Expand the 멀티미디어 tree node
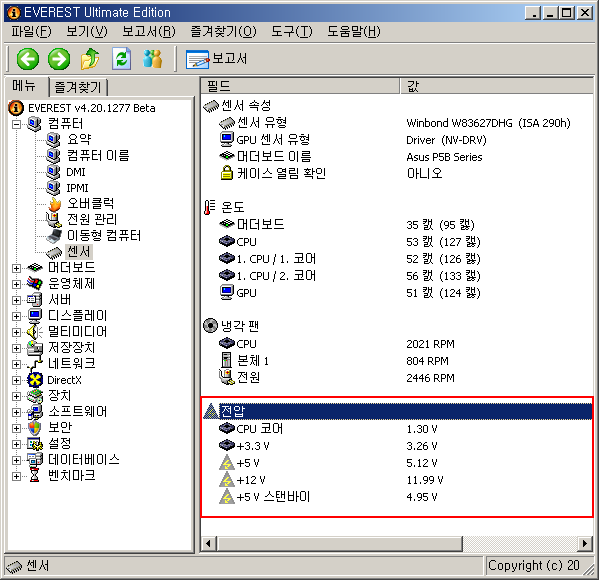This screenshot has height=580, width=599. [x=16, y=332]
